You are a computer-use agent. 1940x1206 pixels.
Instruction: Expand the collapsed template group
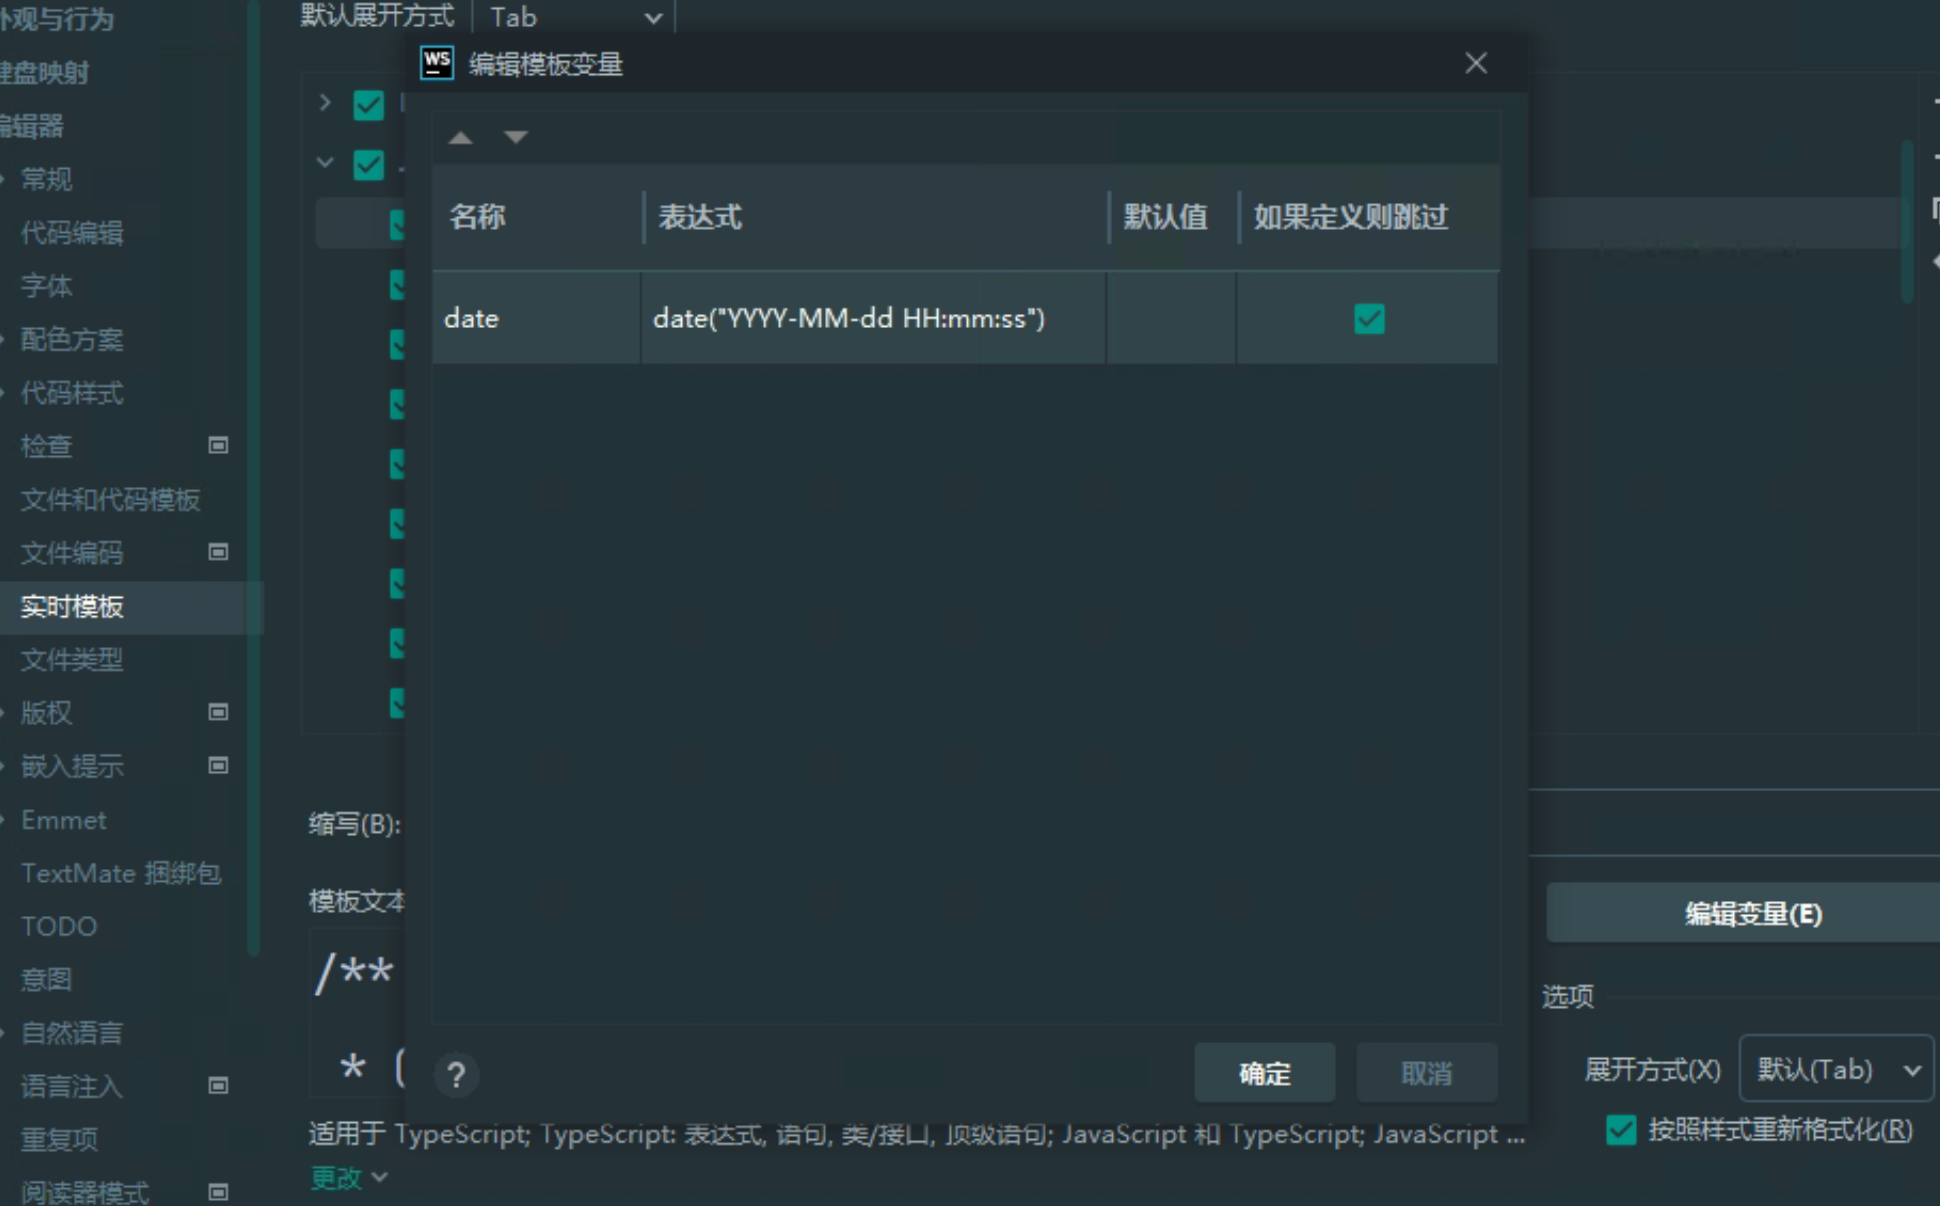coord(324,103)
